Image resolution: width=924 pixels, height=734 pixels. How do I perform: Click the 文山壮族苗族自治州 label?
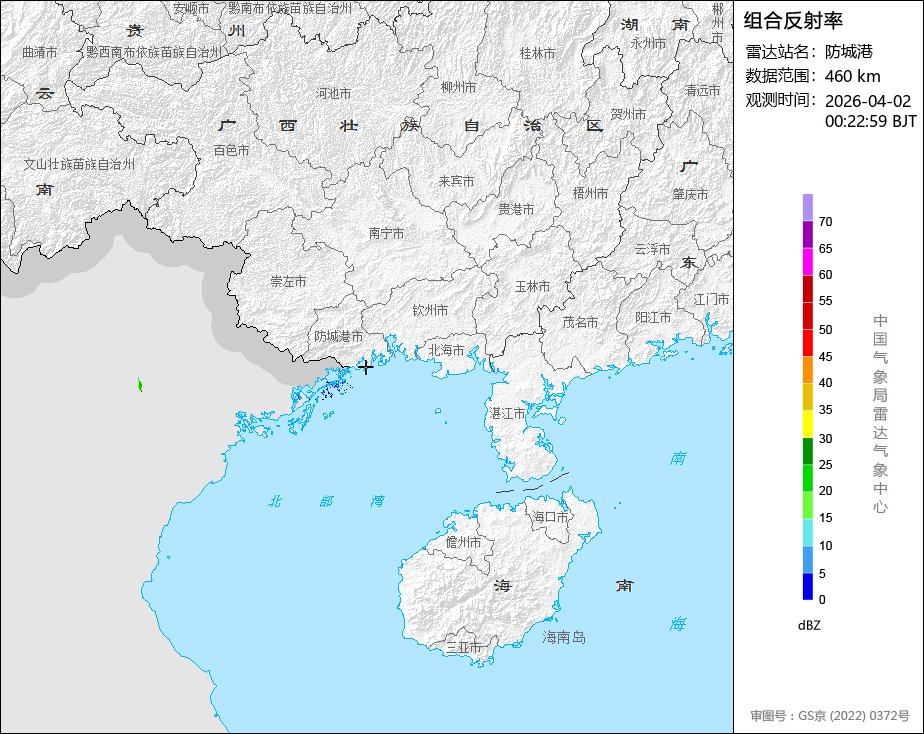pyautogui.click(x=79, y=164)
